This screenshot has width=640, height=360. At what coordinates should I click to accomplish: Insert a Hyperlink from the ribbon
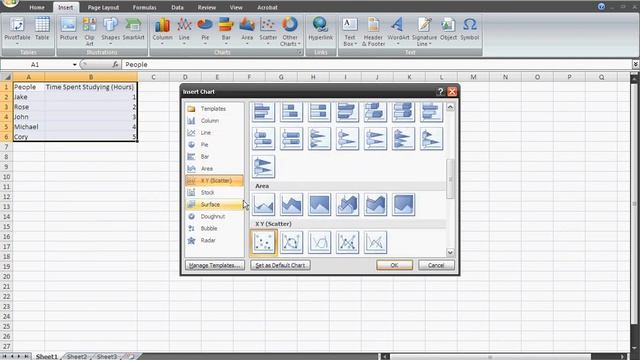(320, 29)
